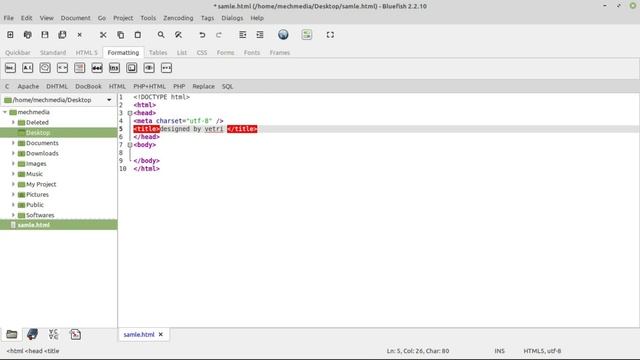The height and width of the screenshot is (360, 640).
Task: Insert an ins tag with the ins icon
Action: (114, 68)
